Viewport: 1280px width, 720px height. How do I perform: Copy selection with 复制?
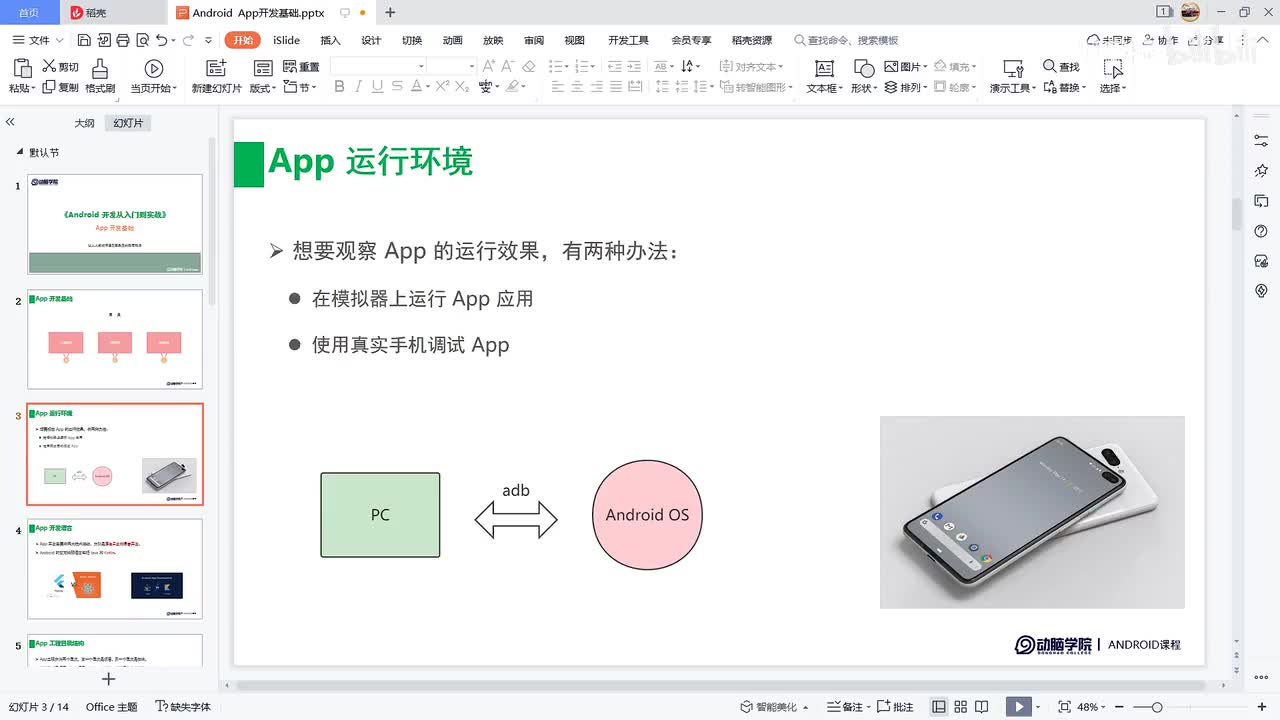[x=60, y=87]
